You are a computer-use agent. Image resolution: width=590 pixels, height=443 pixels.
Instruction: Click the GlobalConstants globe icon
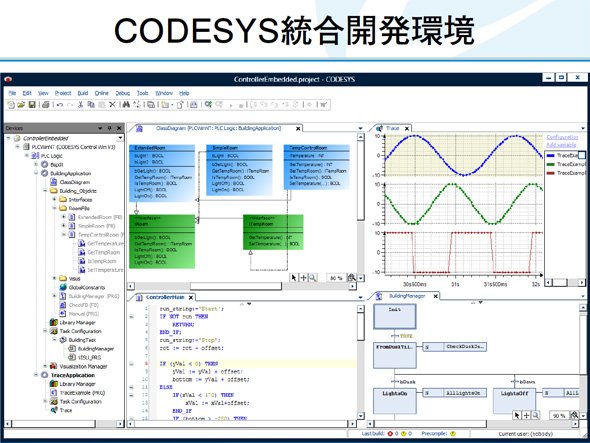coord(63,287)
